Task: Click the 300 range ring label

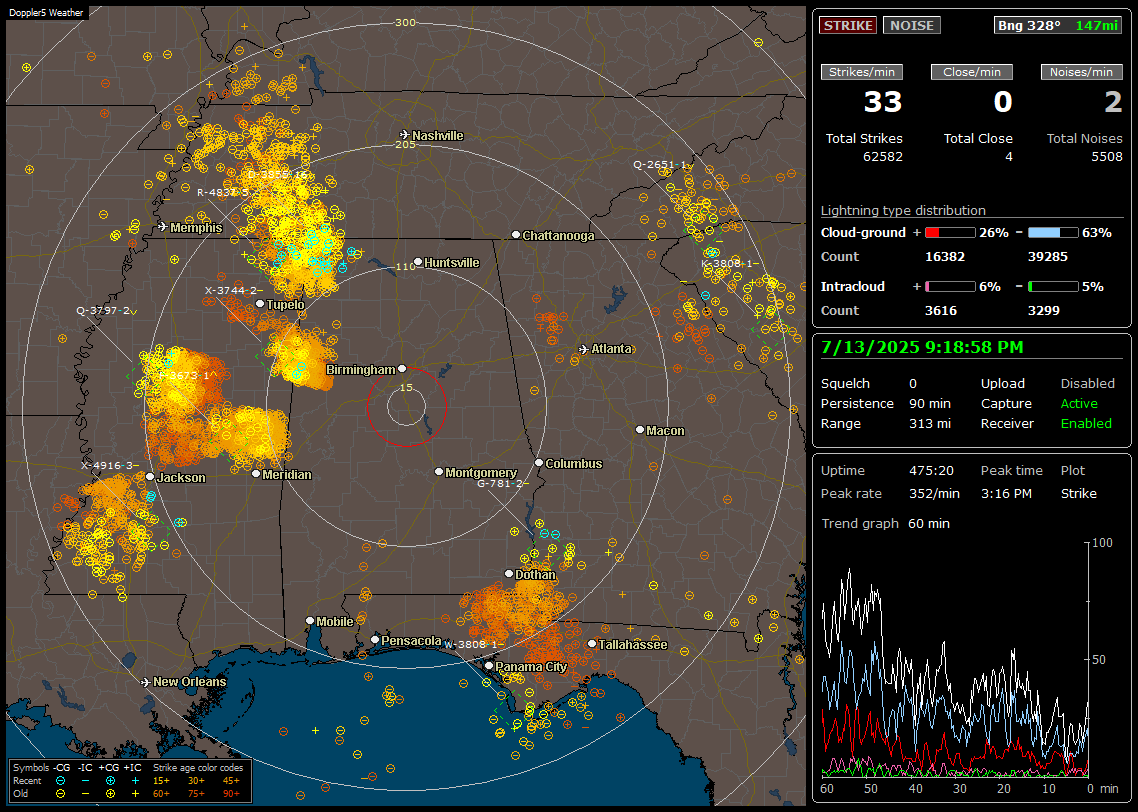Action: point(405,22)
